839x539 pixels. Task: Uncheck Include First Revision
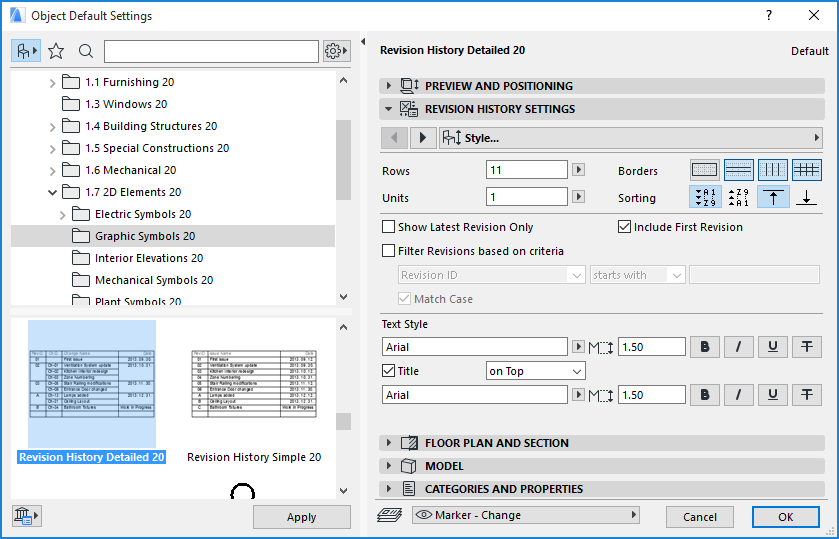625,227
